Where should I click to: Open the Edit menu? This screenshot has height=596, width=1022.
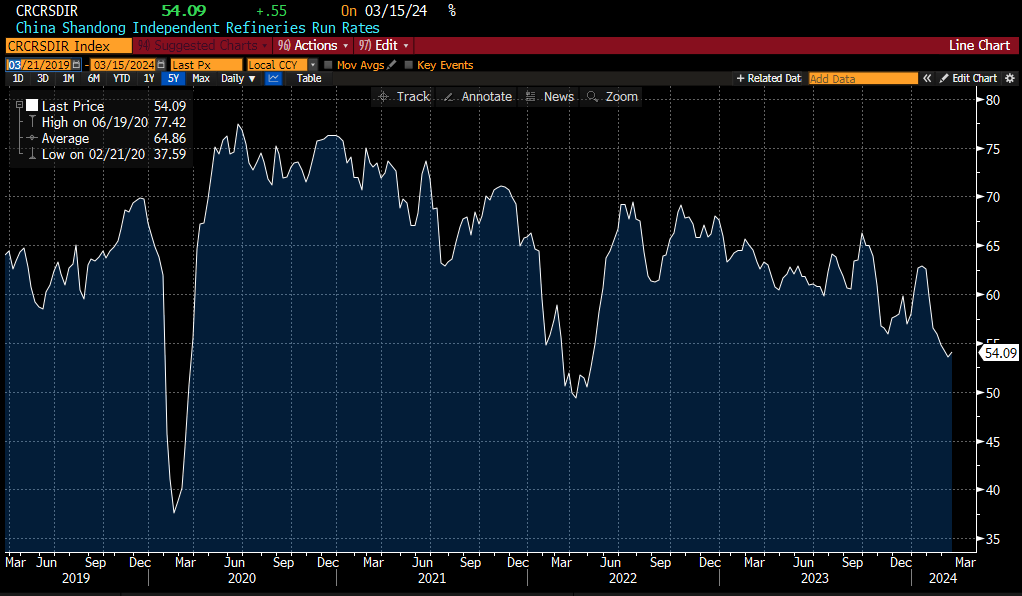384,46
